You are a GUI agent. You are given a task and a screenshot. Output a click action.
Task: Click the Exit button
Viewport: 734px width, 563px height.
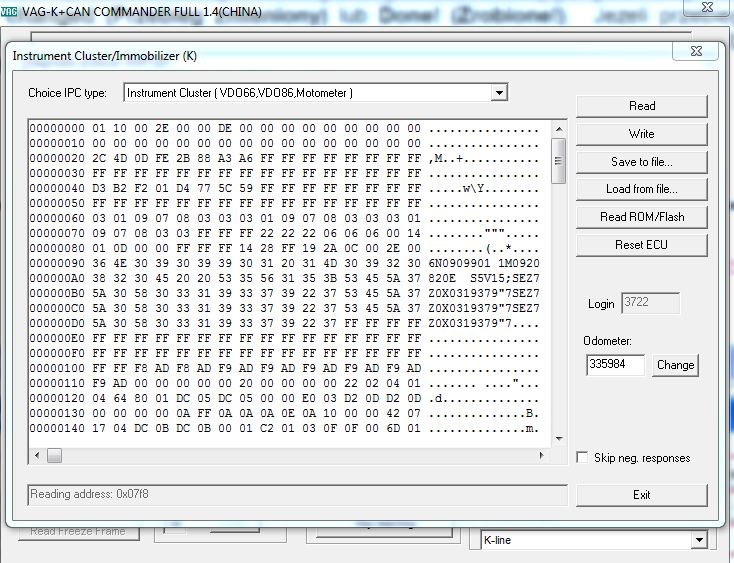(641, 495)
